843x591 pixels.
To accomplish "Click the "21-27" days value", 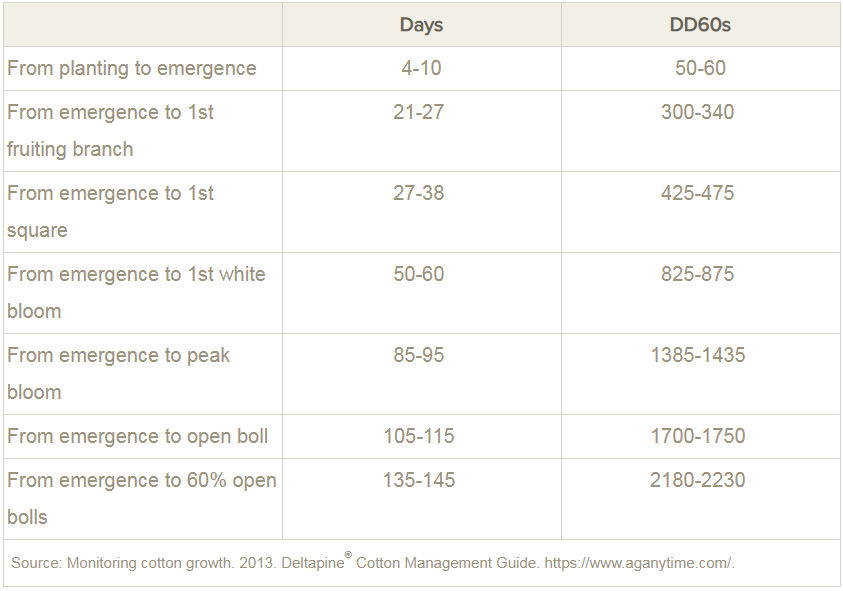I will point(418,112).
